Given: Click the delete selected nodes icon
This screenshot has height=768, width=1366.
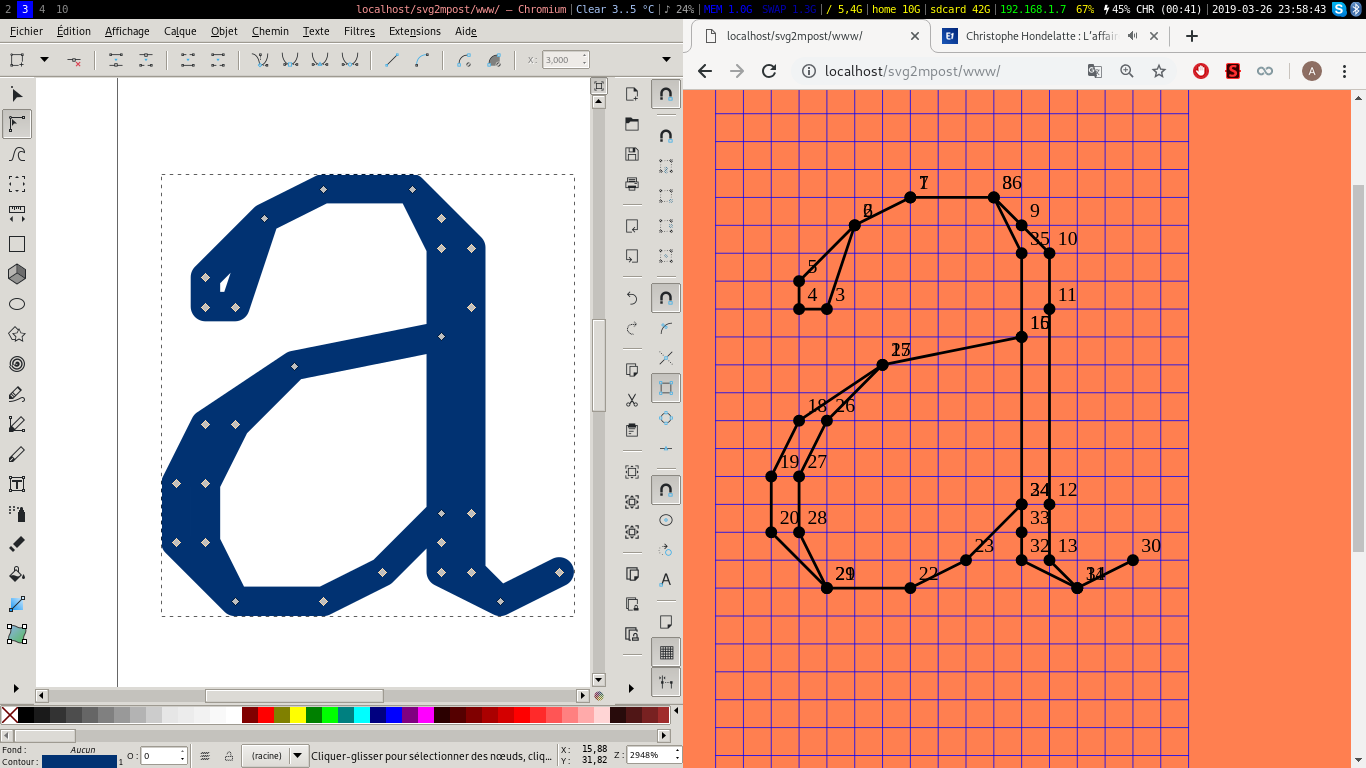Looking at the screenshot, I should [74, 60].
